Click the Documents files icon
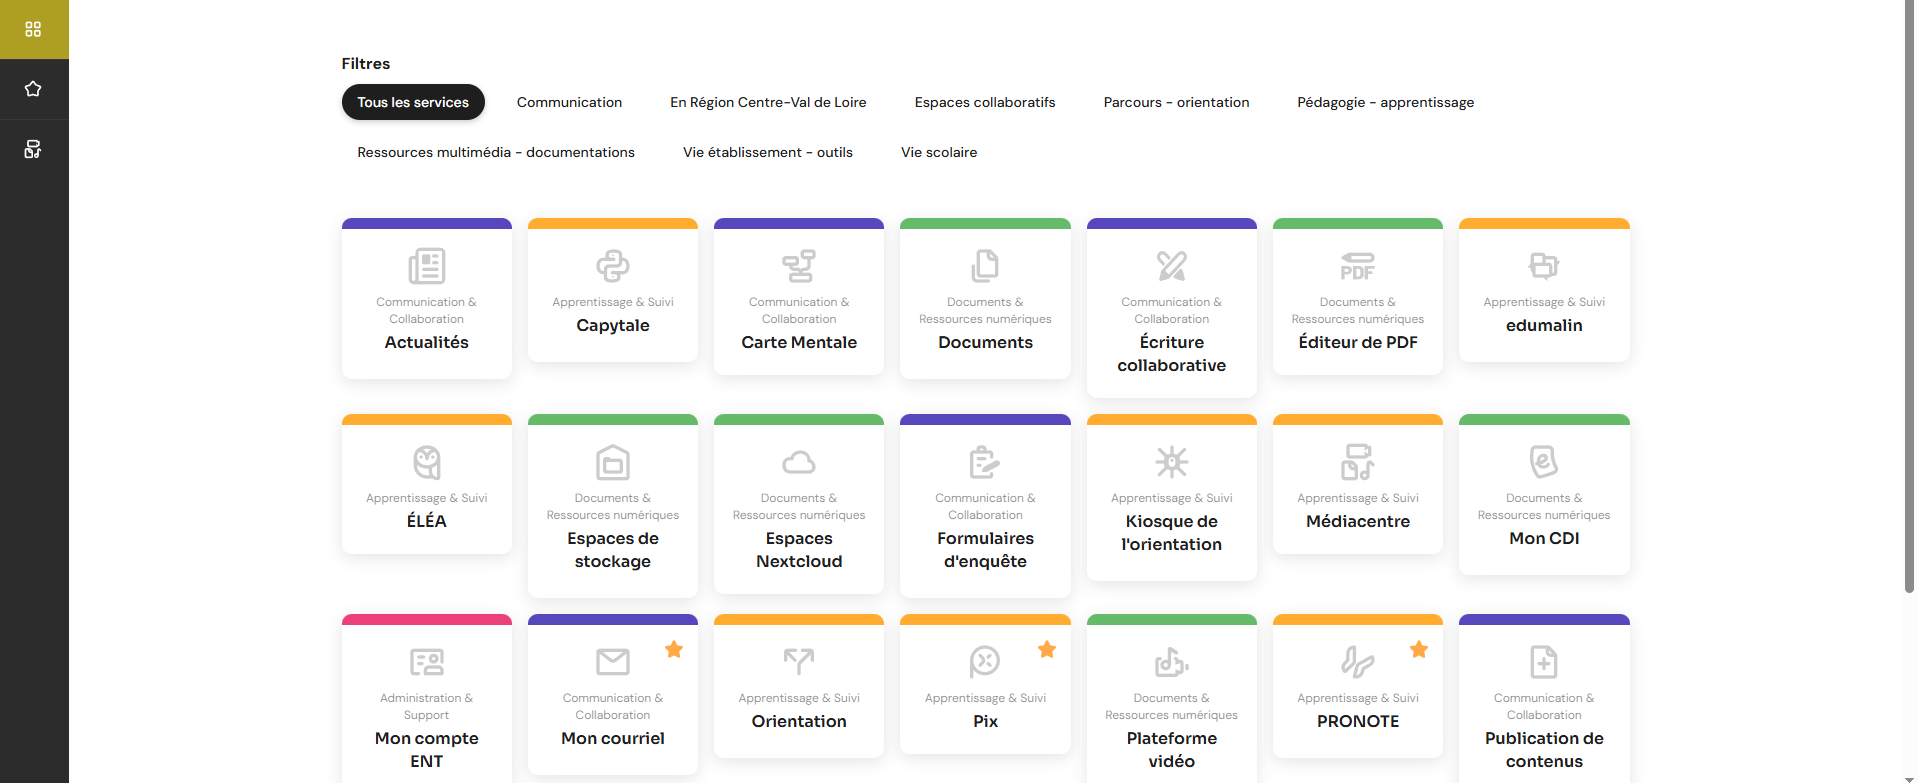1917x783 pixels. coord(985,266)
